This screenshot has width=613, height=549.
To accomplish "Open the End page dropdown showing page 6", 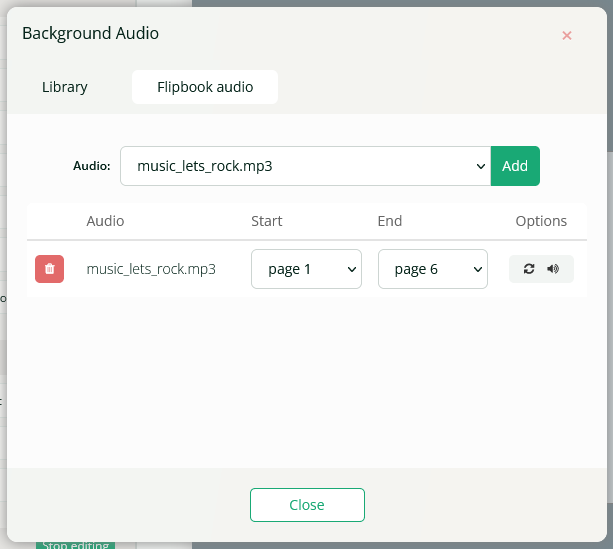I will pyautogui.click(x=433, y=269).
